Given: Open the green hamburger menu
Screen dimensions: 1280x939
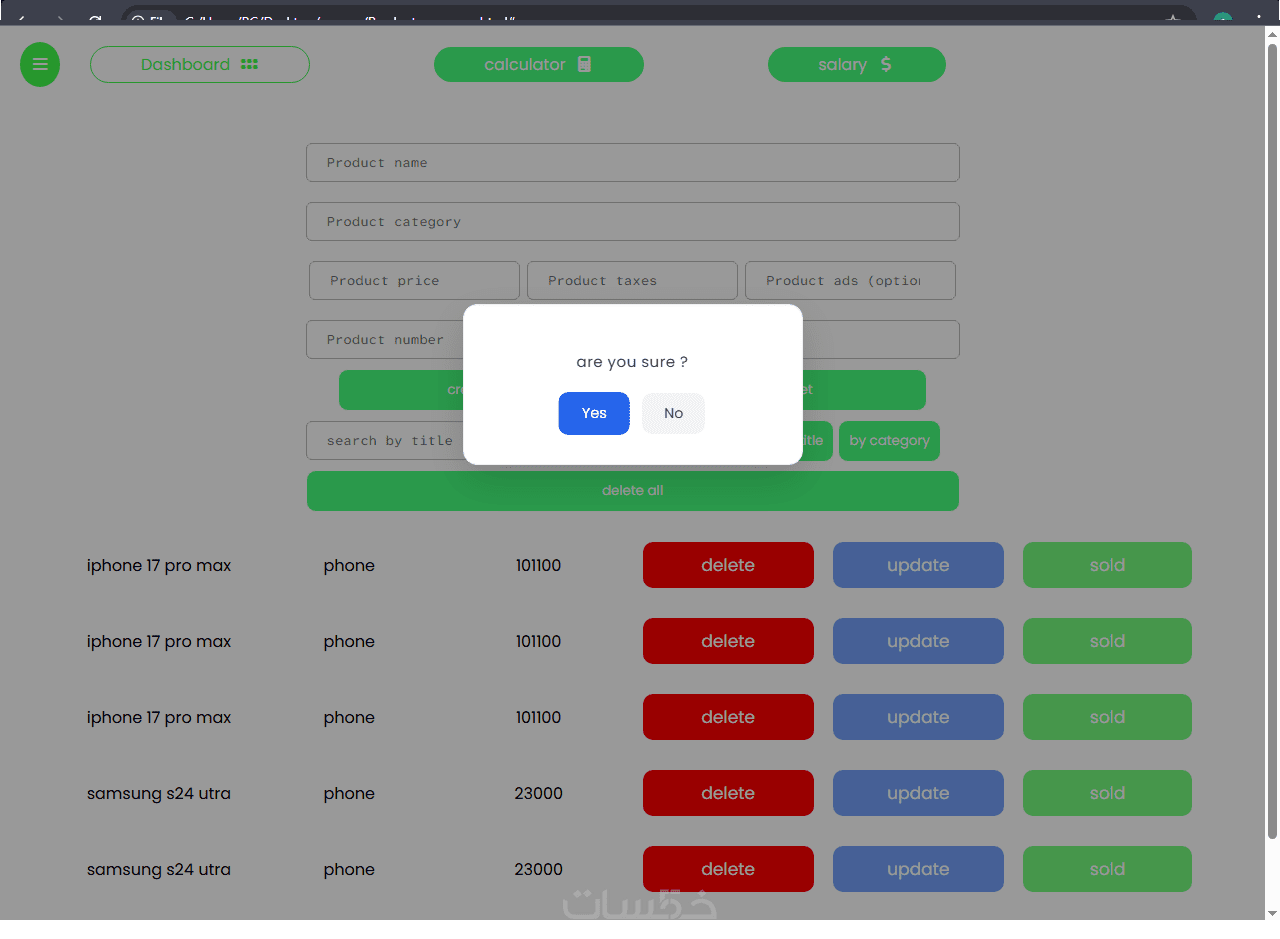Looking at the screenshot, I should pyautogui.click(x=40, y=65).
